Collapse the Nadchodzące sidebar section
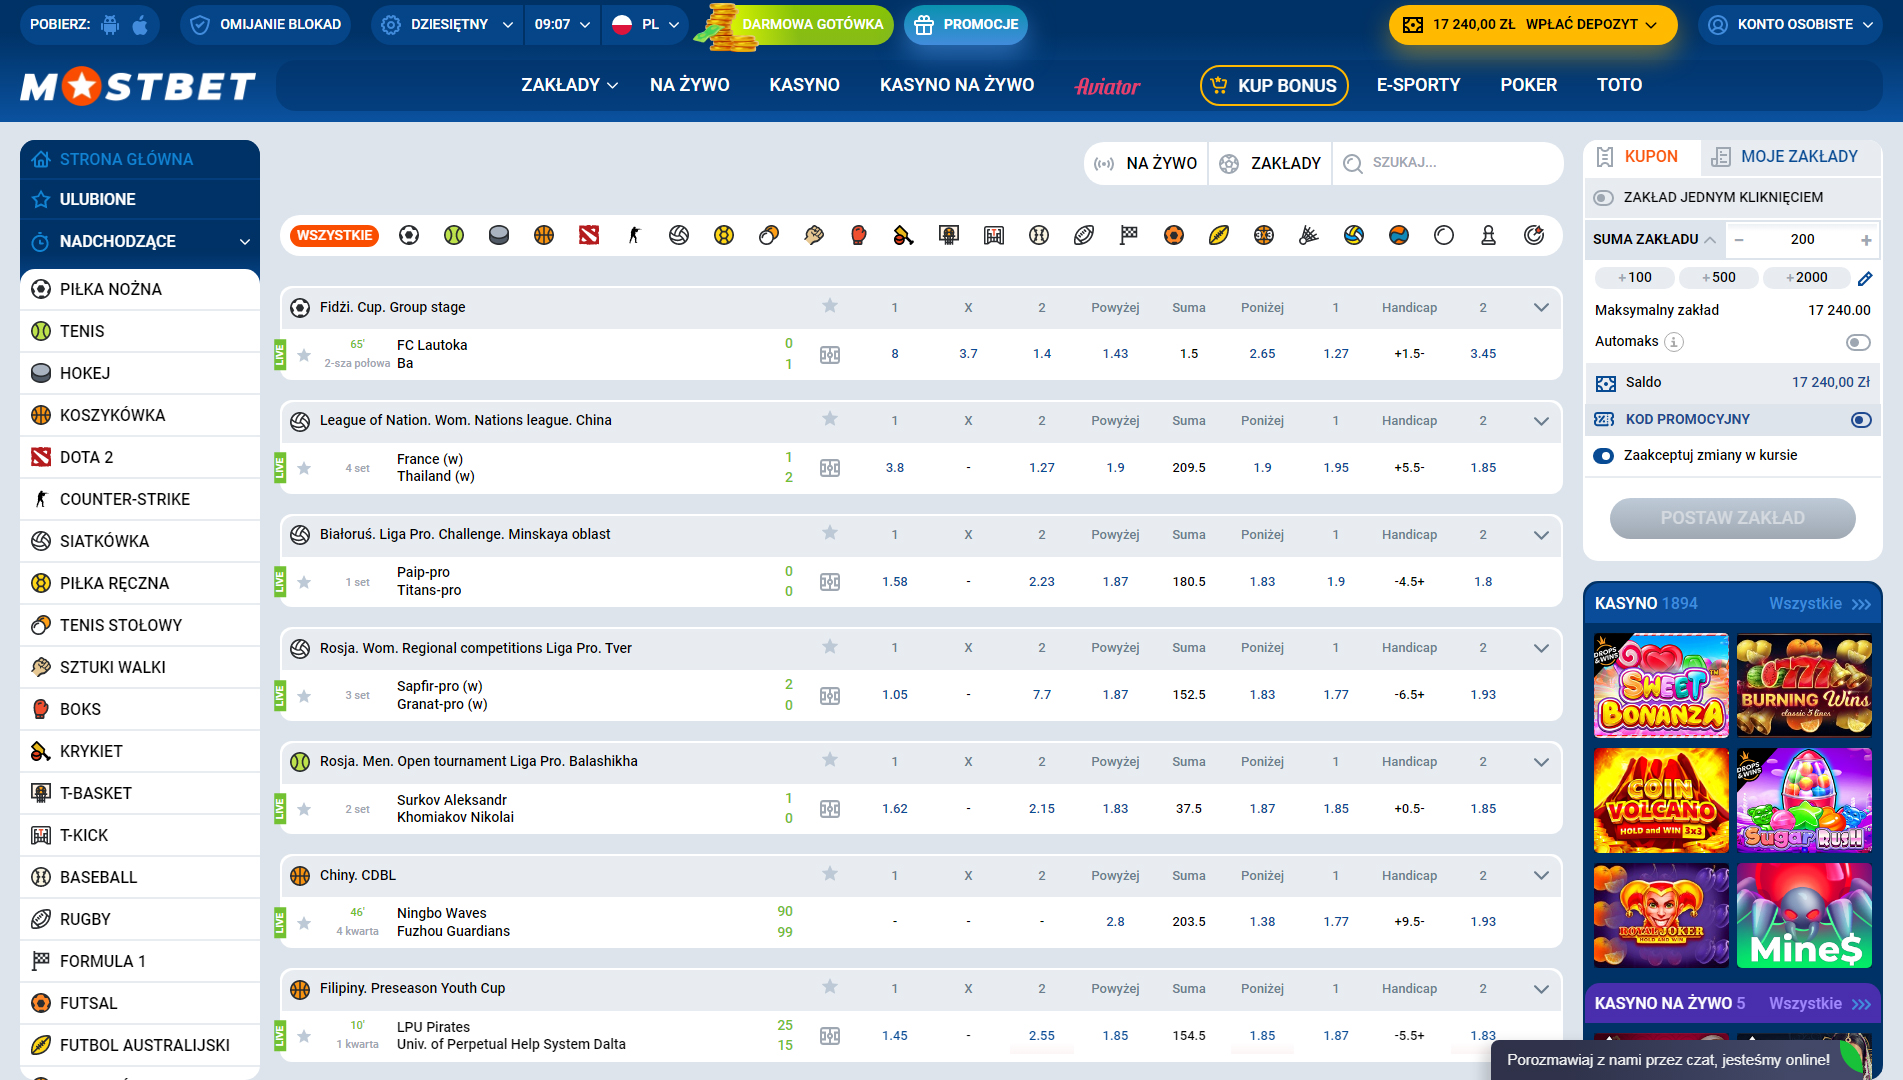 coord(245,241)
